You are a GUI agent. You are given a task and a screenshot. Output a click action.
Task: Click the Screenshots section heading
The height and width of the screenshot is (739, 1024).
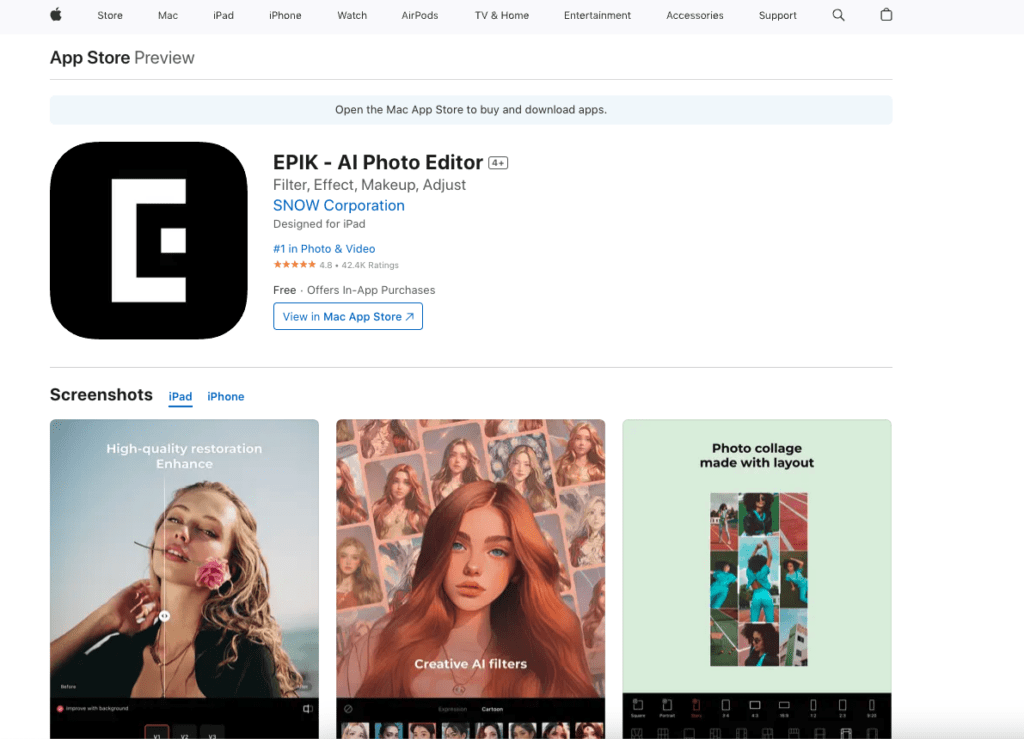point(101,395)
